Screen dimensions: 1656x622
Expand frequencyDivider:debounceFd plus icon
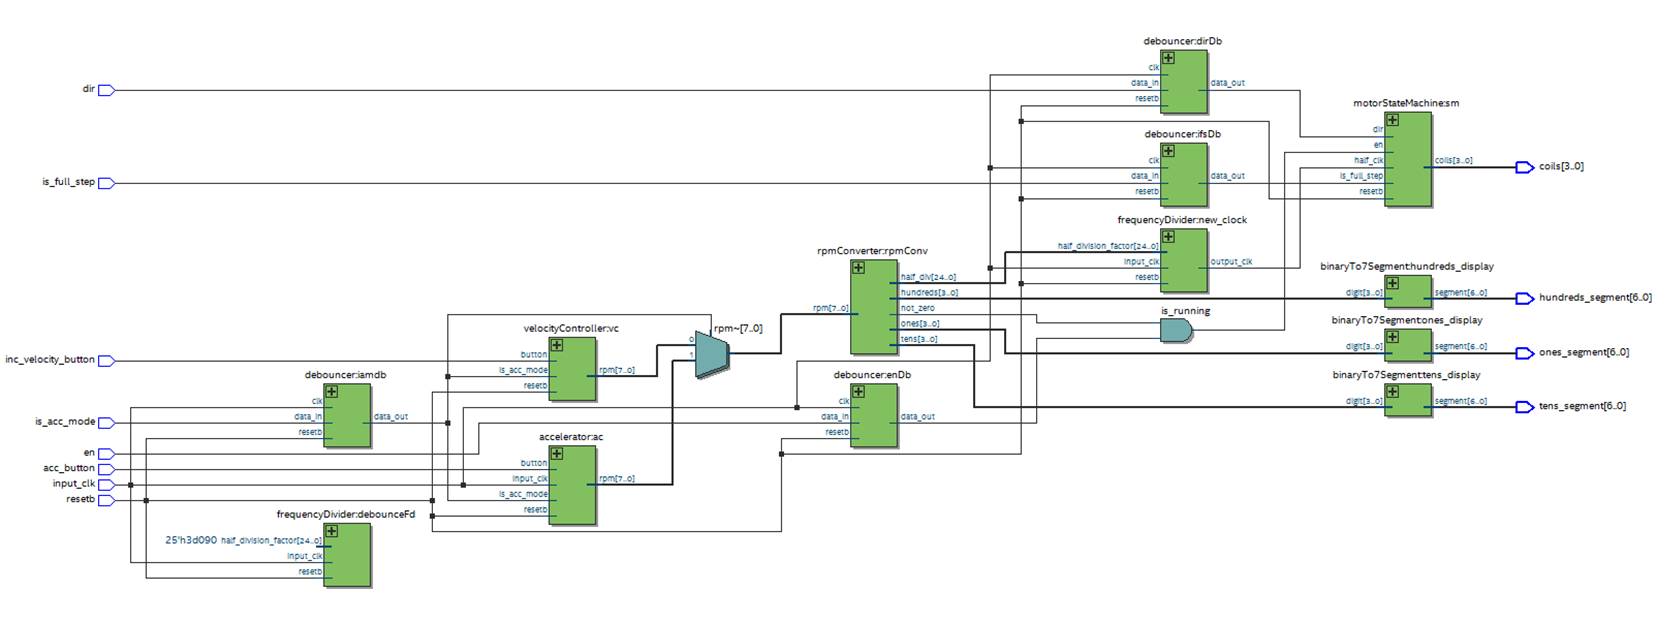(x=332, y=531)
